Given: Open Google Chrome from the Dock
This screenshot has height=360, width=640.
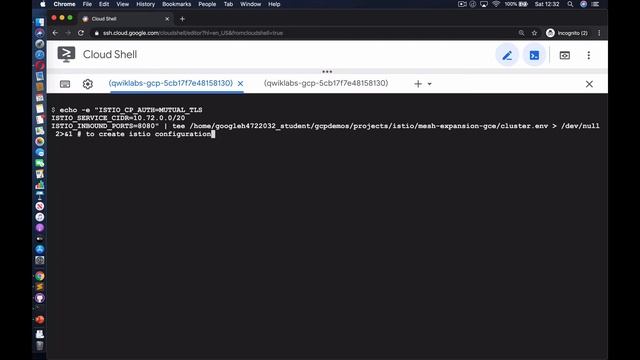Looking at the screenshot, I should [40, 276].
